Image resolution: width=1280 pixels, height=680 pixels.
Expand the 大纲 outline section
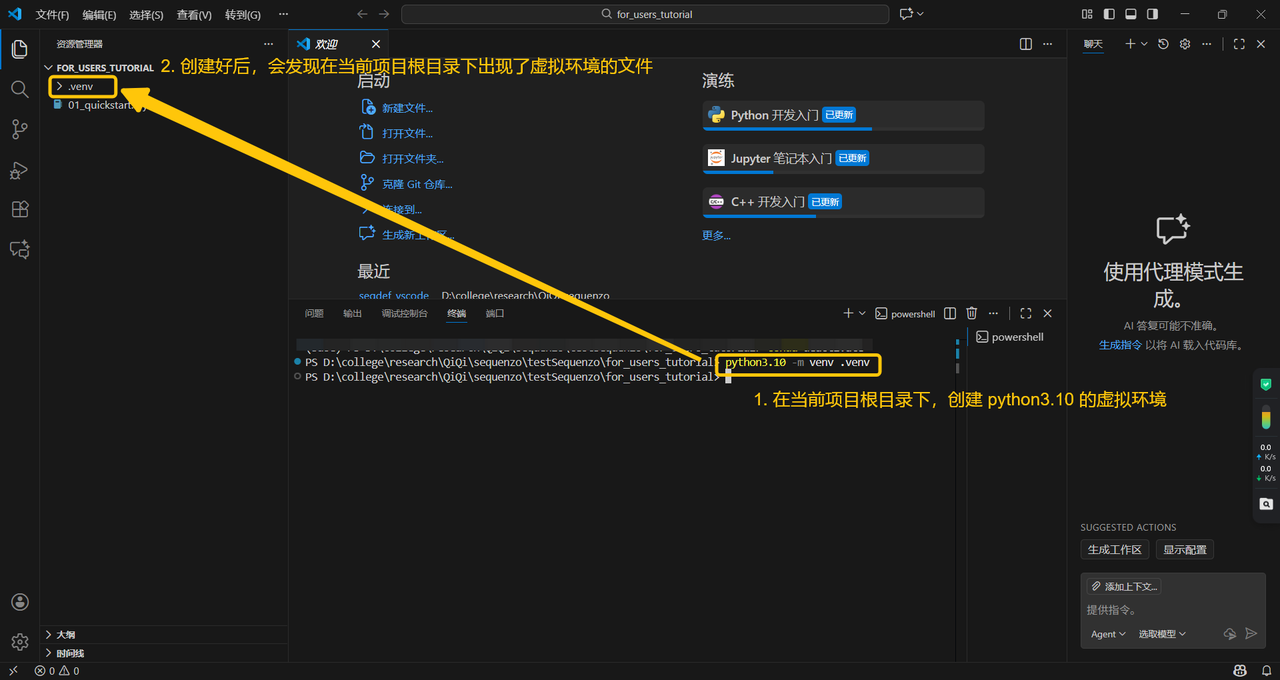(x=65, y=635)
